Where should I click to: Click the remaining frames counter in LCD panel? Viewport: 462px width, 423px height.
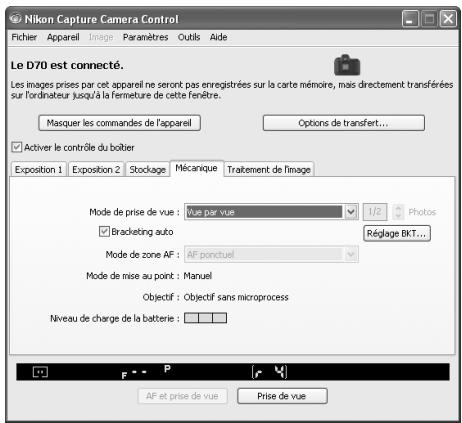click(x=269, y=372)
